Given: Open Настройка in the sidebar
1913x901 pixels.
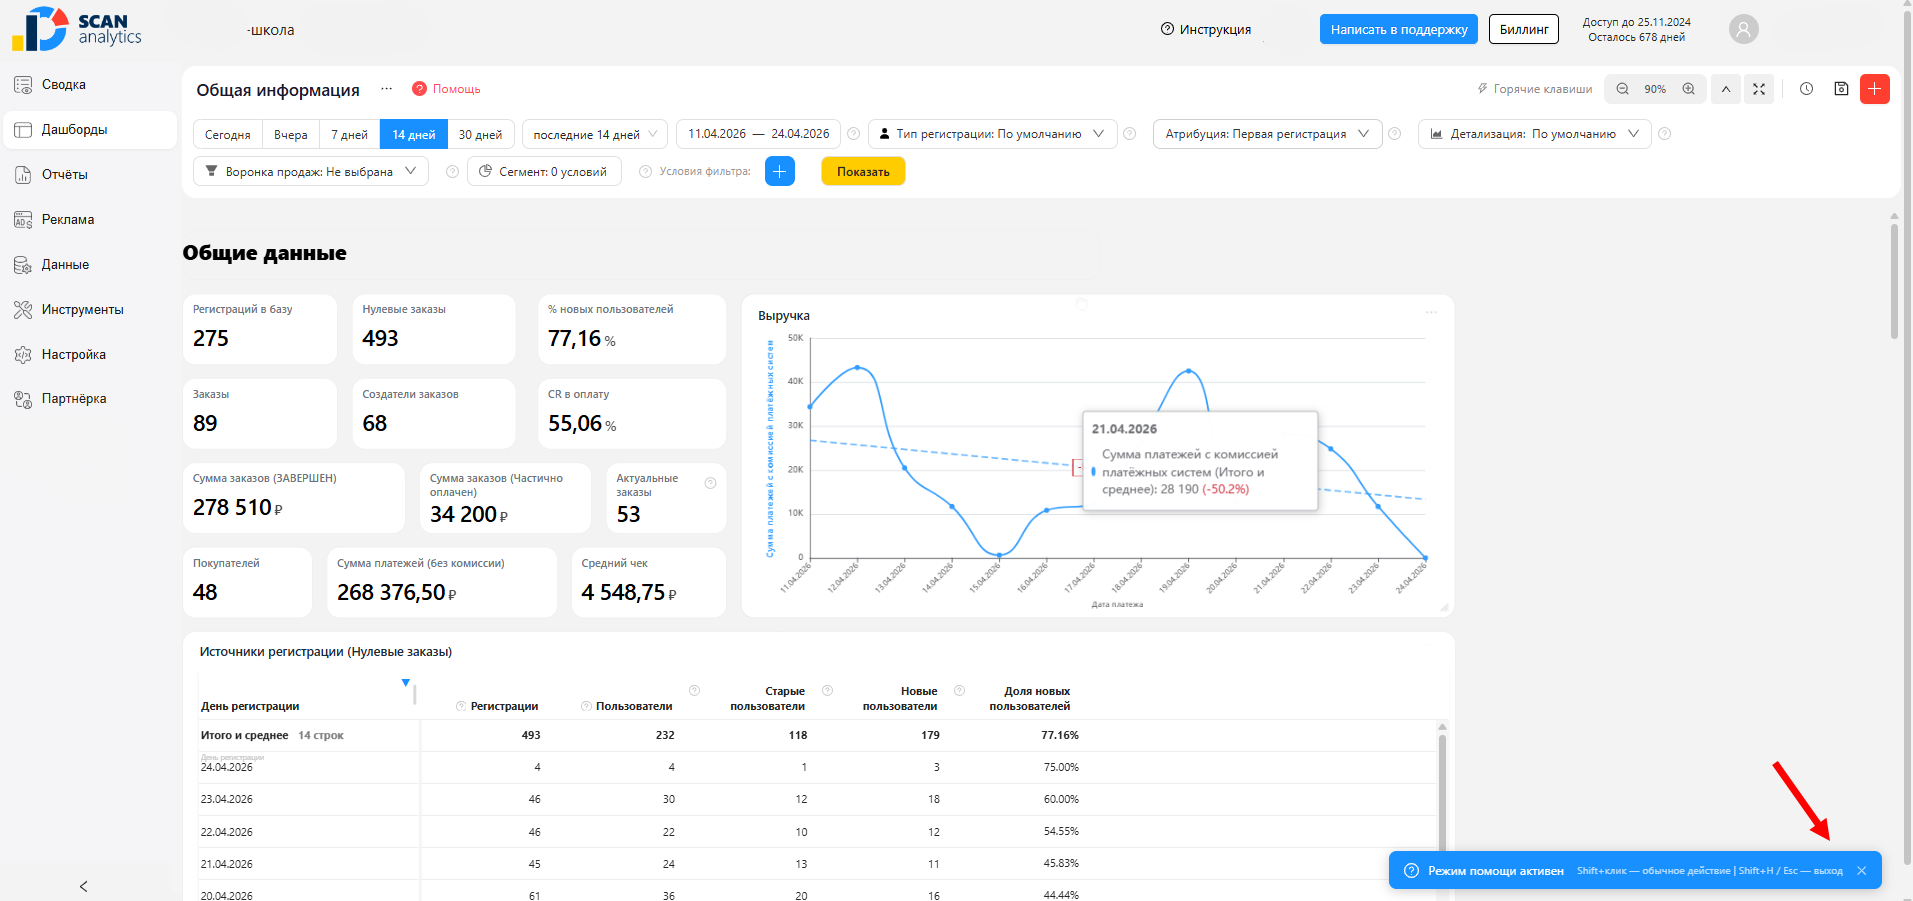Looking at the screenshot, I should [x=90, y=355].
